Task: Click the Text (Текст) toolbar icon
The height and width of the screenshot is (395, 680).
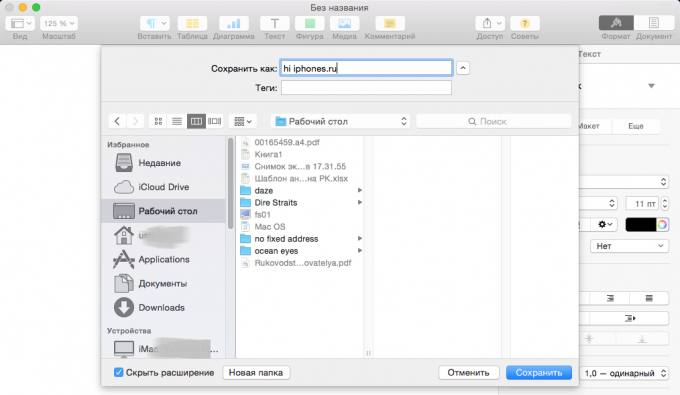Action: click(x=275, y=23)
